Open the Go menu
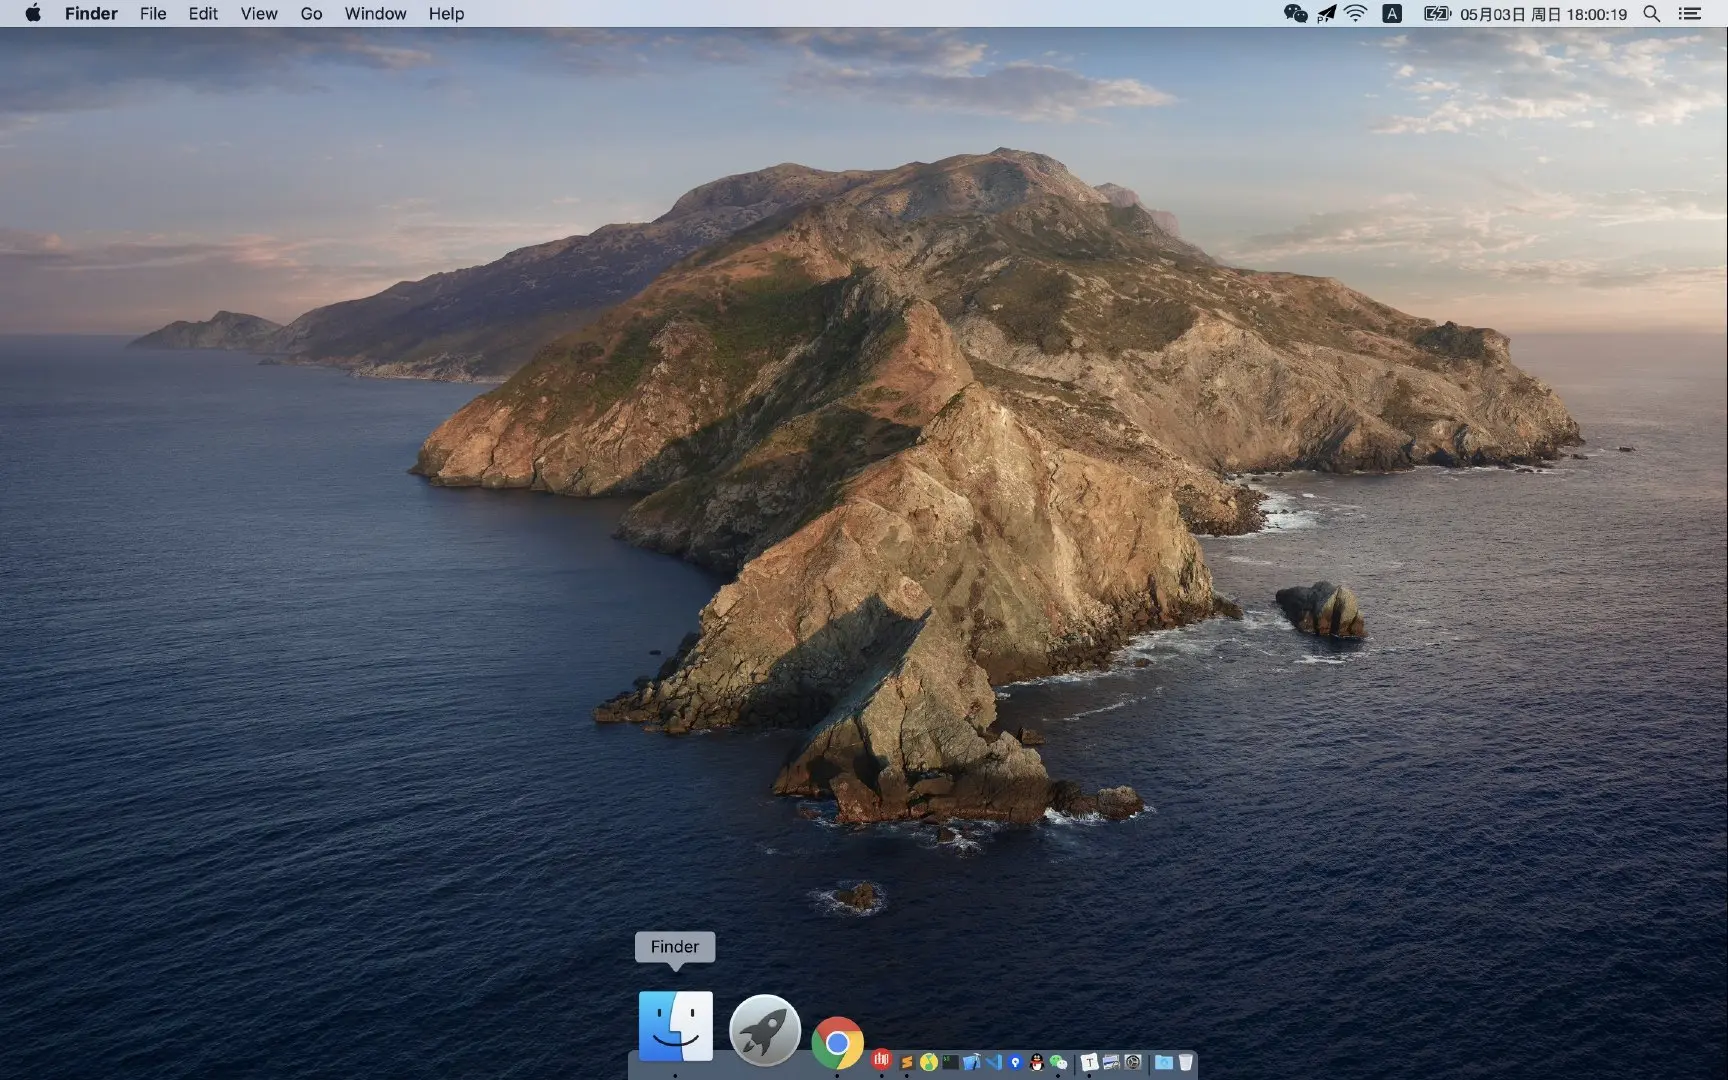The height and width of the screenshot is (1080, 1728). 311,13
